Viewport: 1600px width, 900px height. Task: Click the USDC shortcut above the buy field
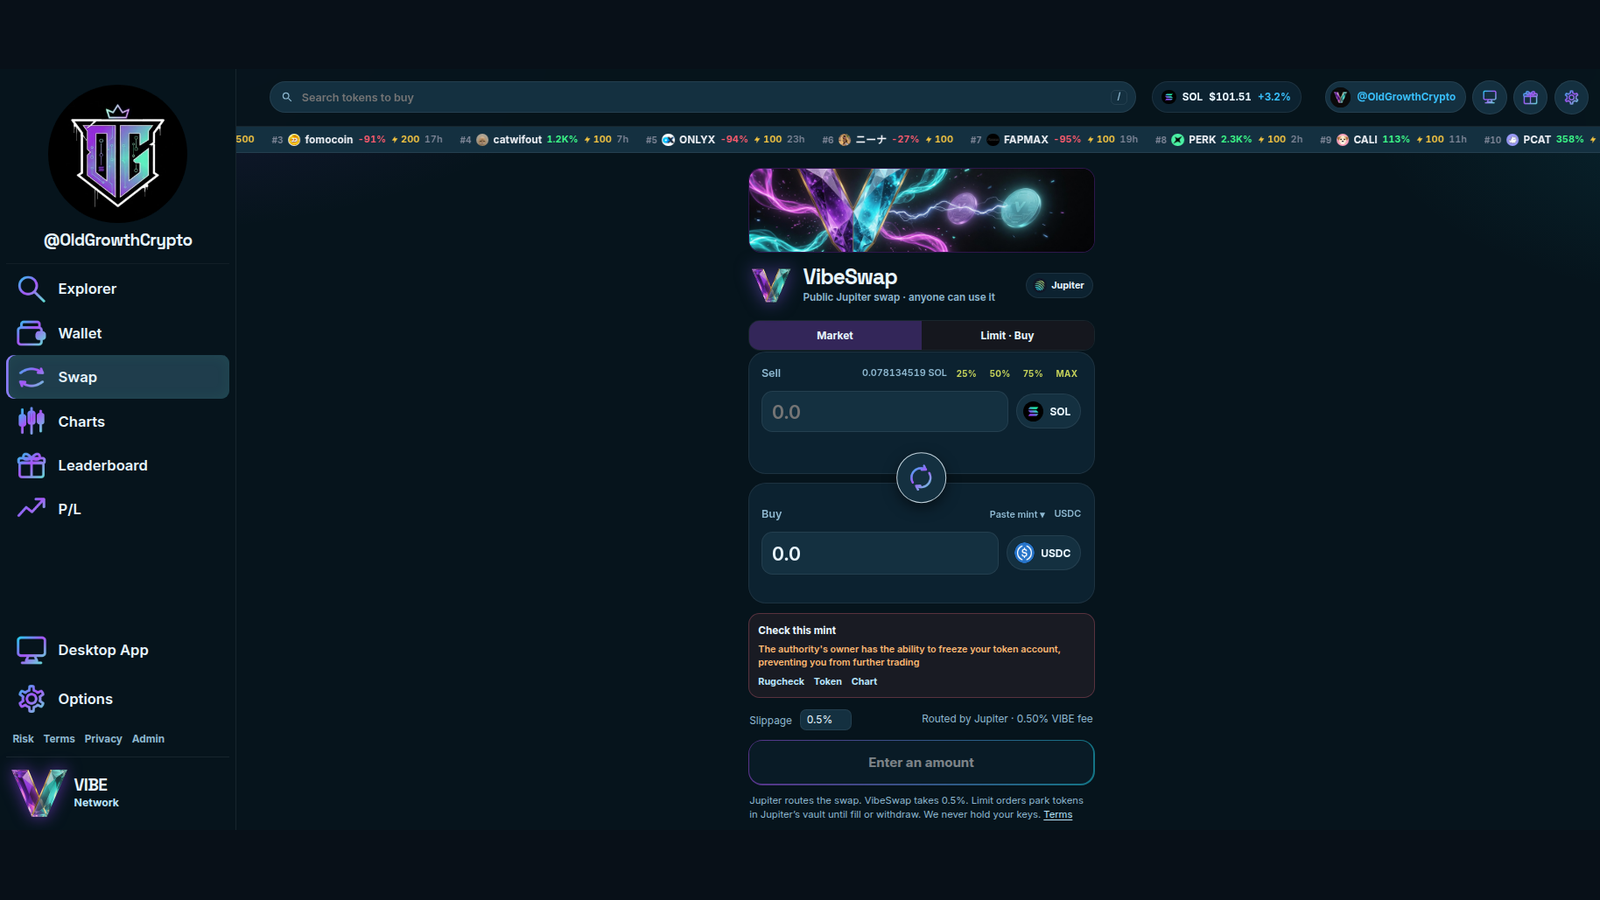point(1067,513)
